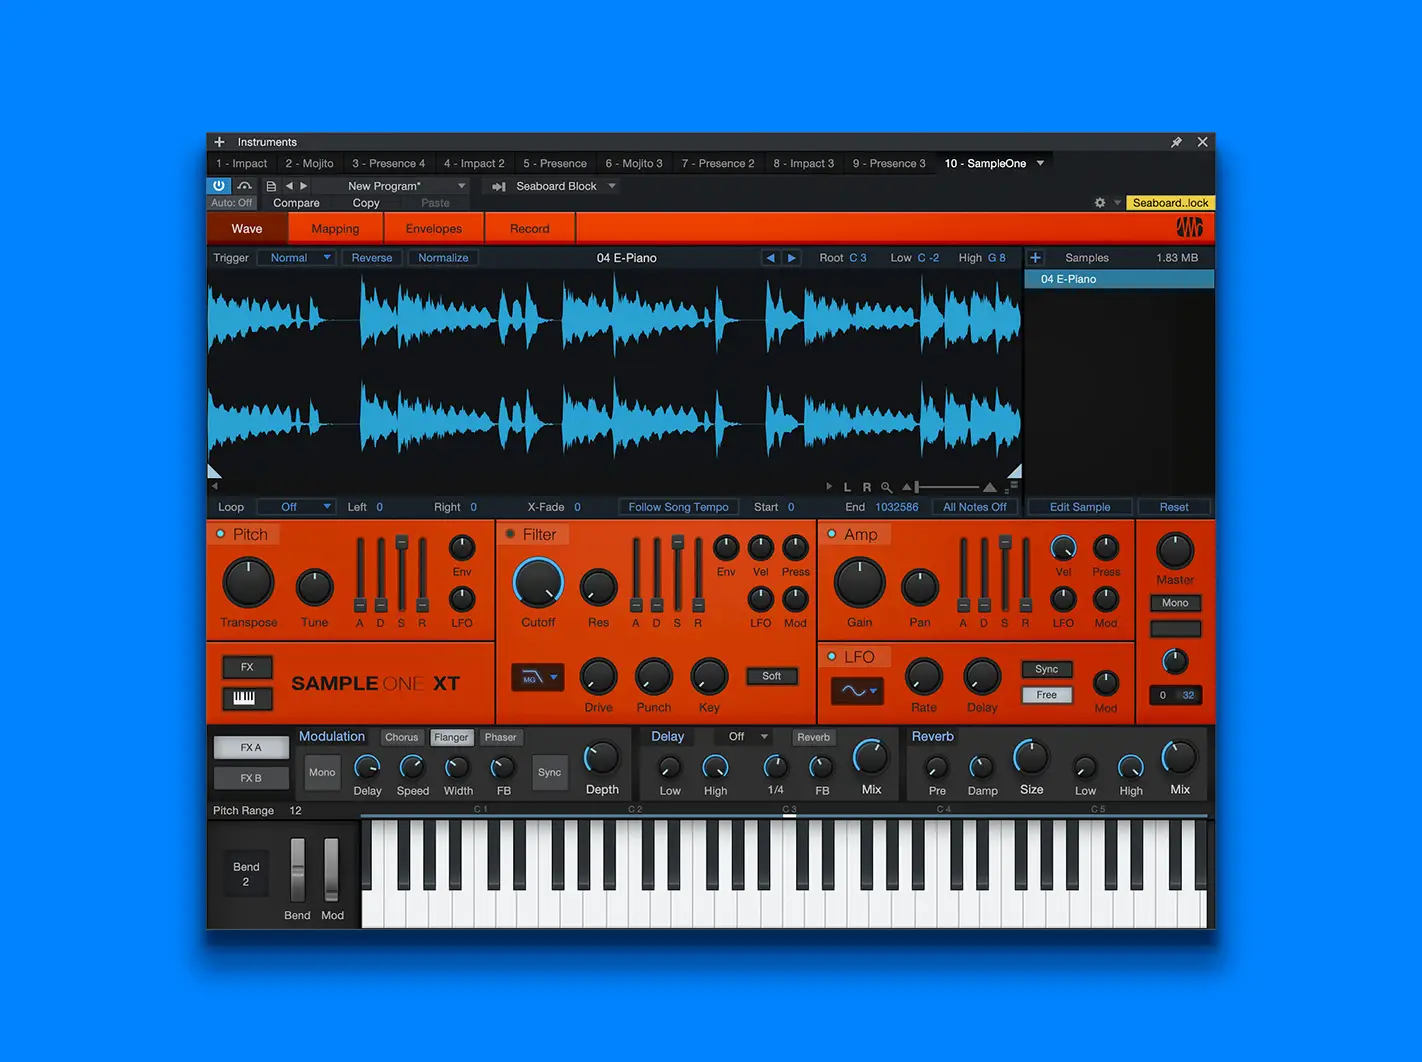Toggle the instrument power (activate) icon

point(219,186)
